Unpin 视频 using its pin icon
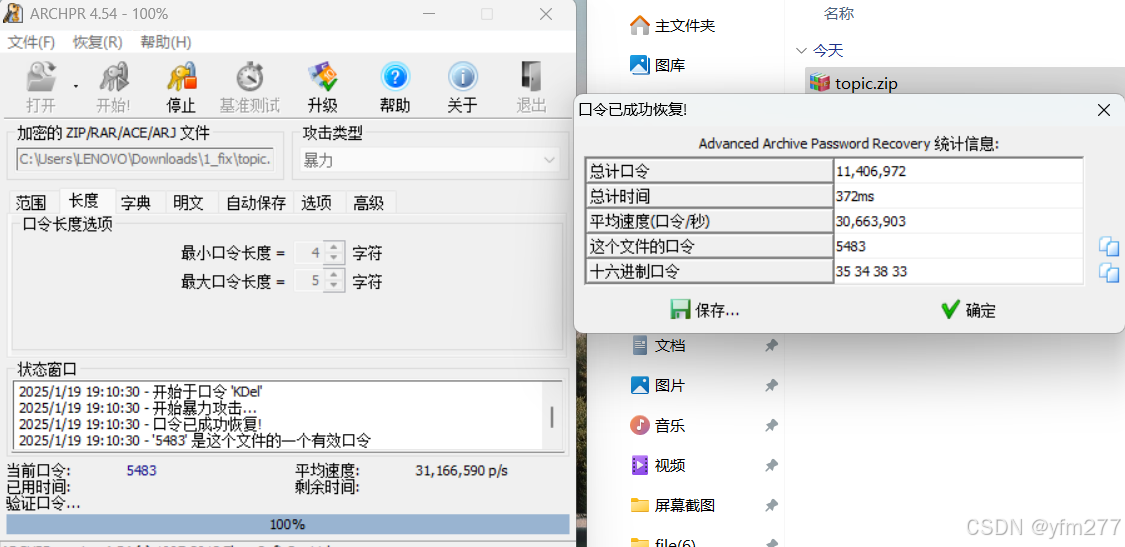 (771, 465)
